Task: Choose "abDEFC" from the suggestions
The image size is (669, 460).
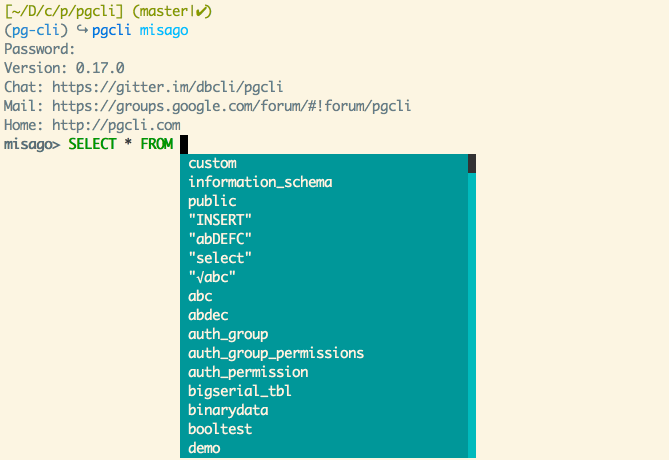Action: [x=220, y=239]
